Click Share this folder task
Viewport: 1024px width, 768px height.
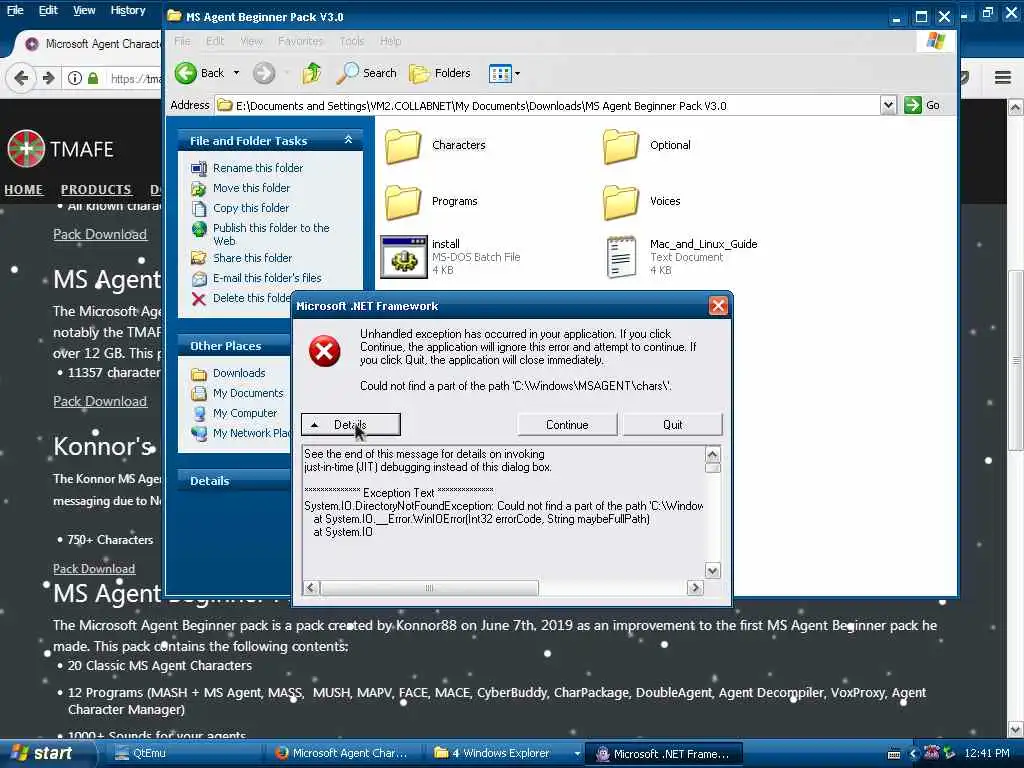click(252, 258)
